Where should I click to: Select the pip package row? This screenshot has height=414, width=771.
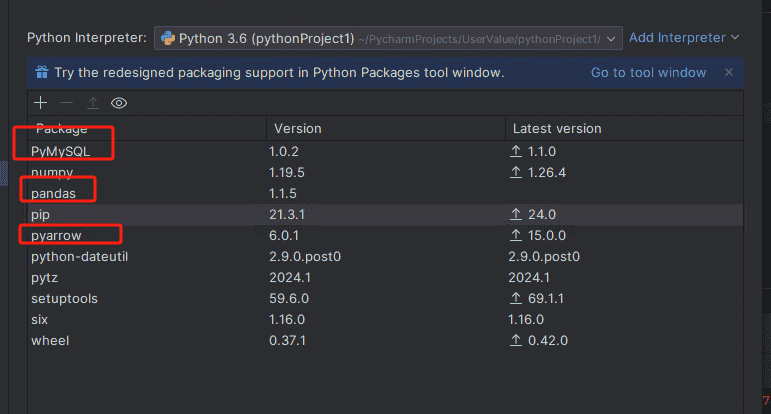point(40,214)
